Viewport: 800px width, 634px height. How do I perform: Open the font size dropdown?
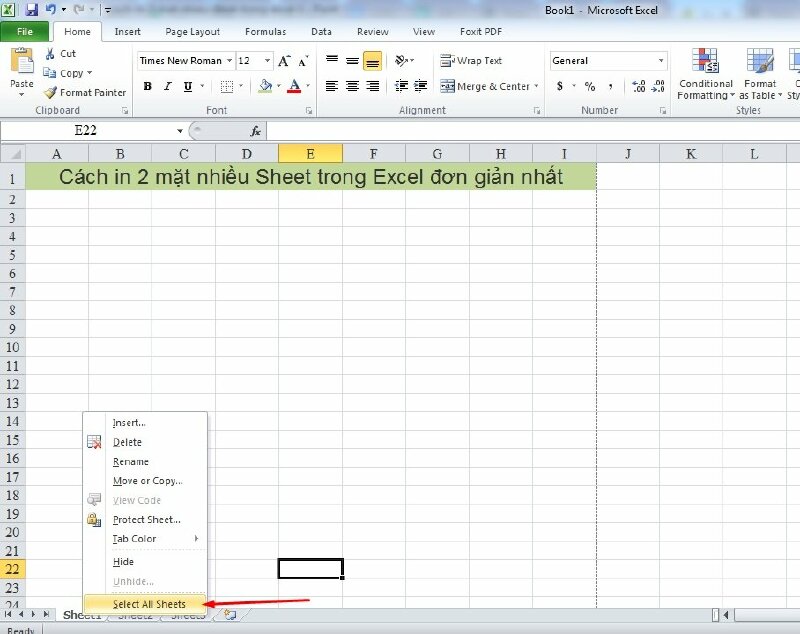[x=251, y=60]
